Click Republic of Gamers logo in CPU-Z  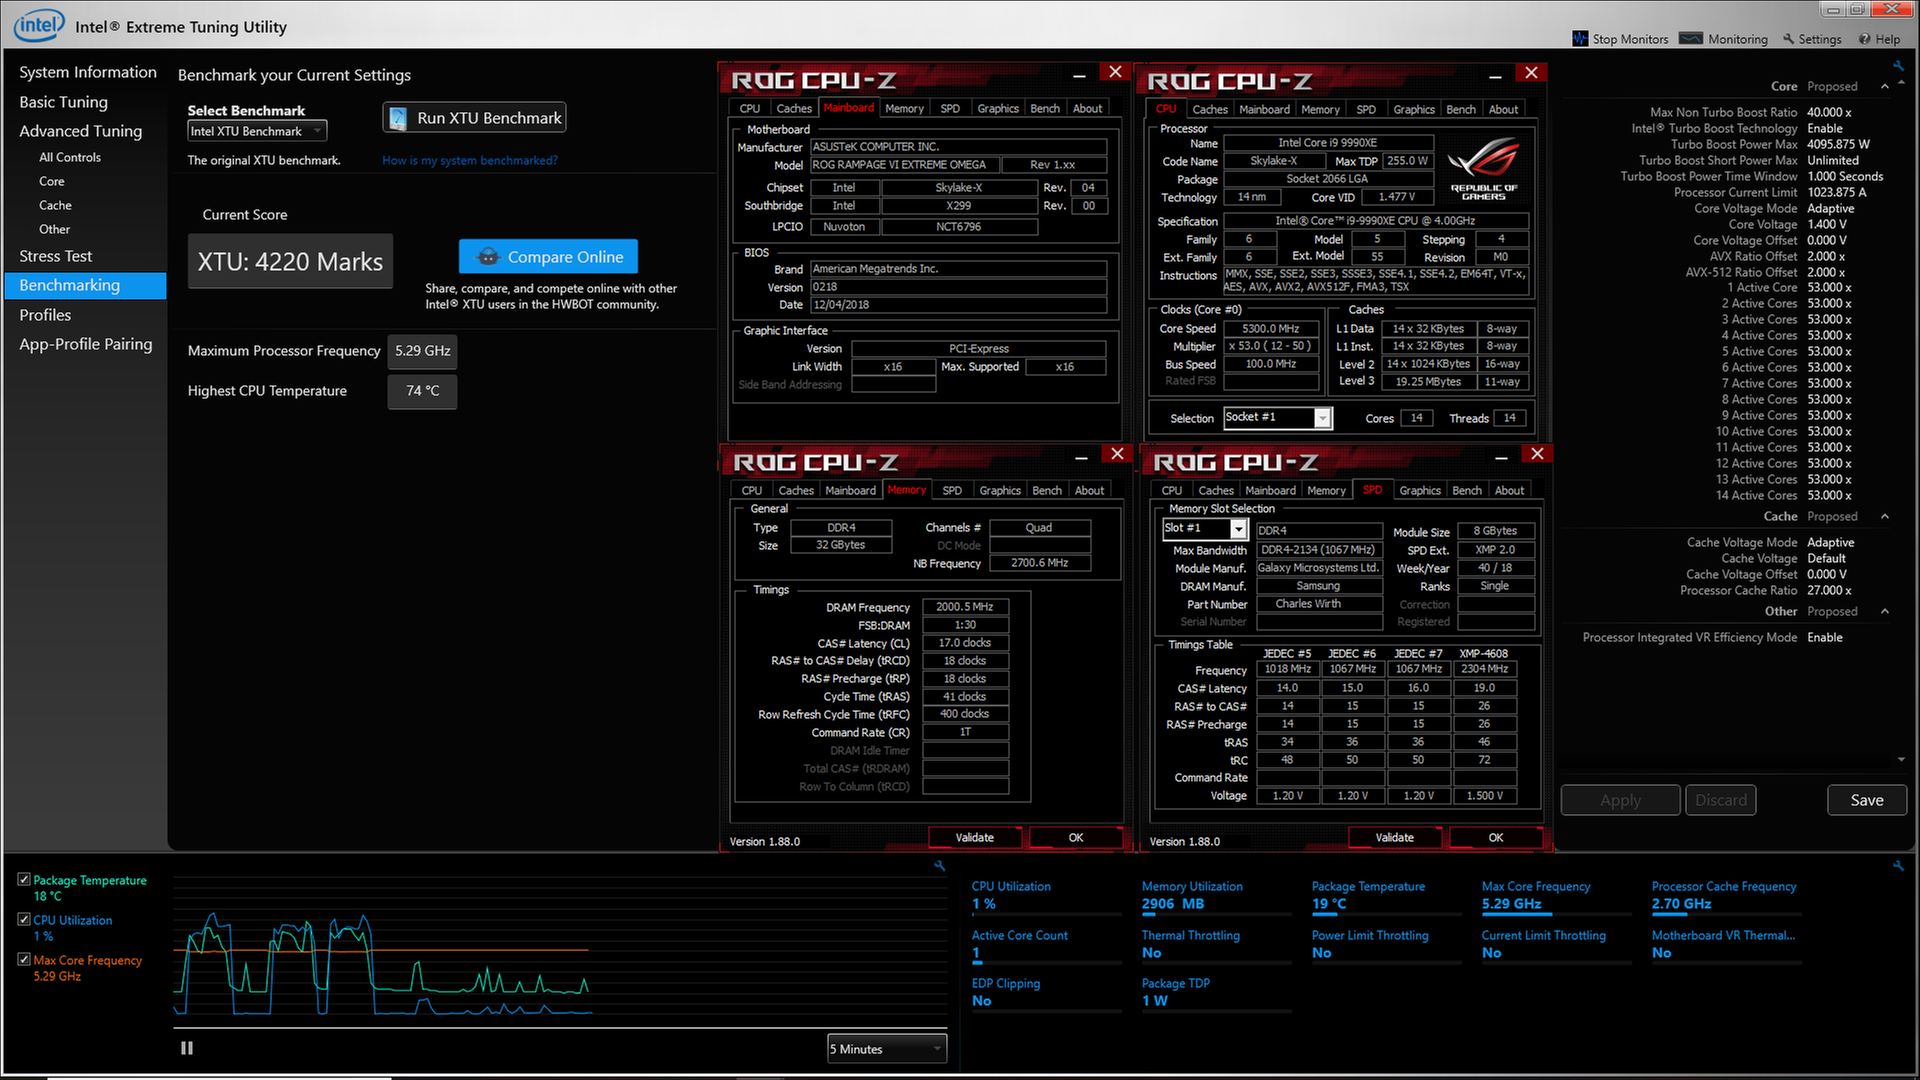point(1484,167)
